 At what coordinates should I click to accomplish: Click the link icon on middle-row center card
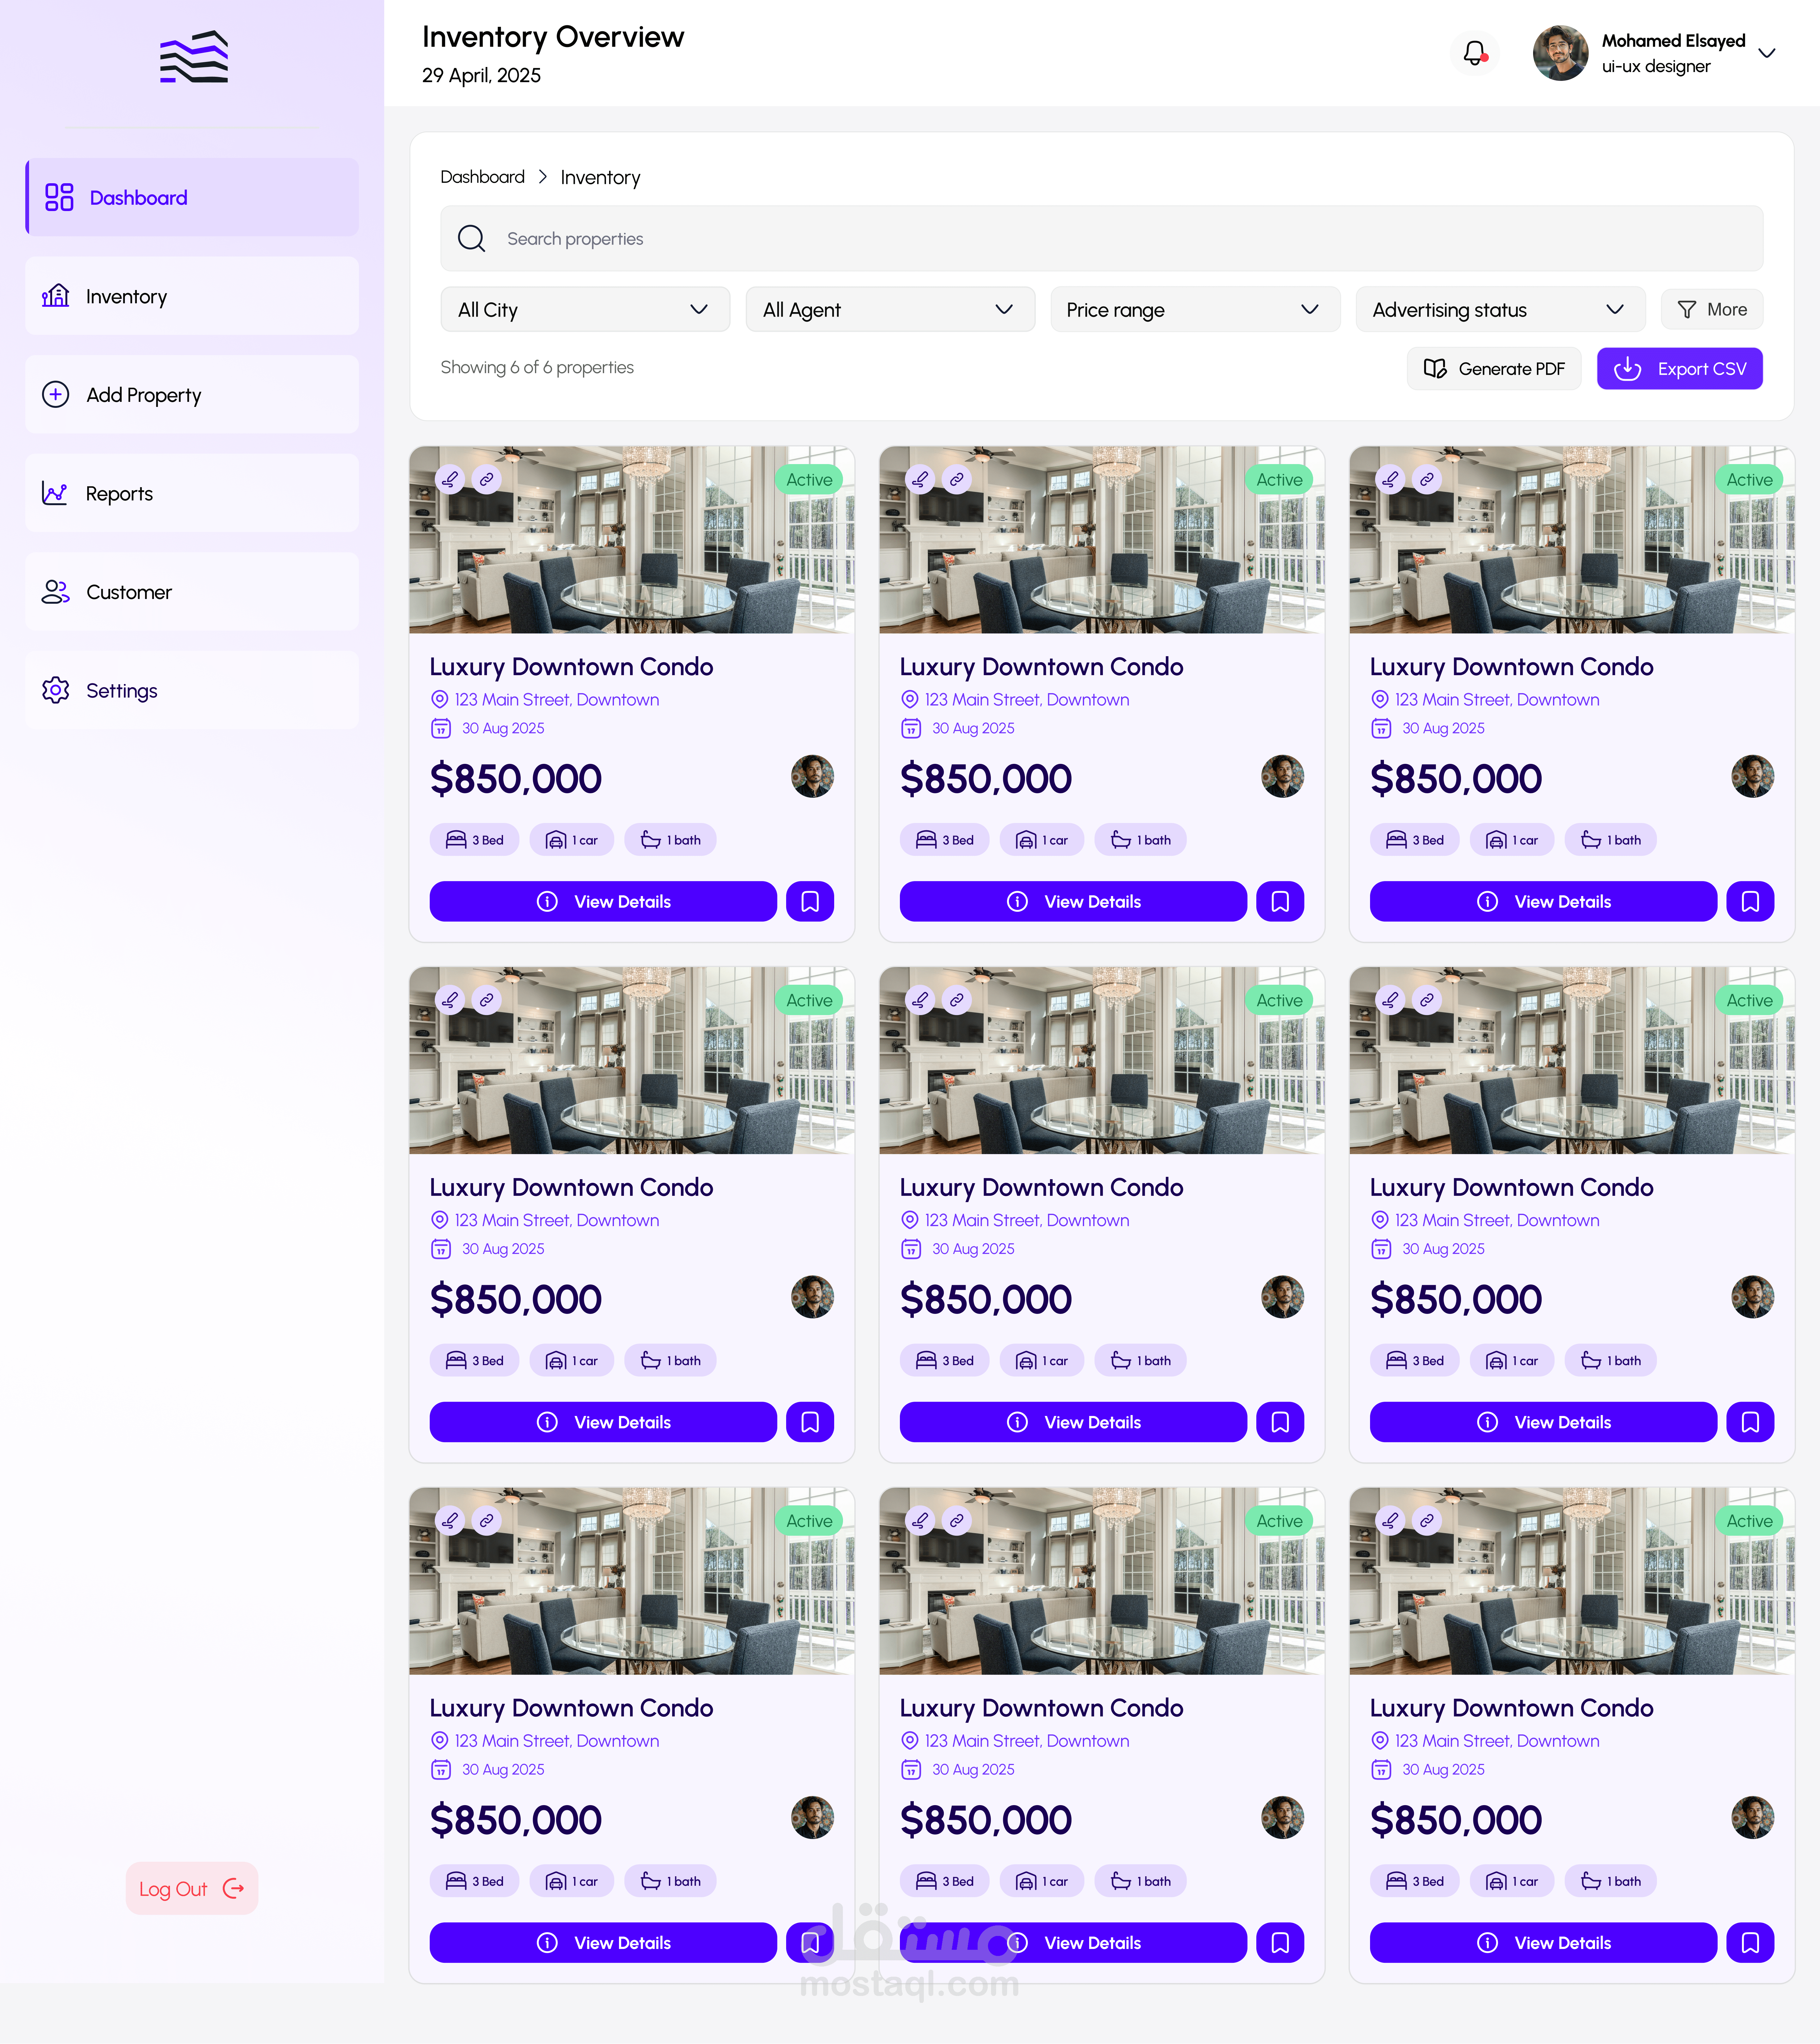(957, 1000)
